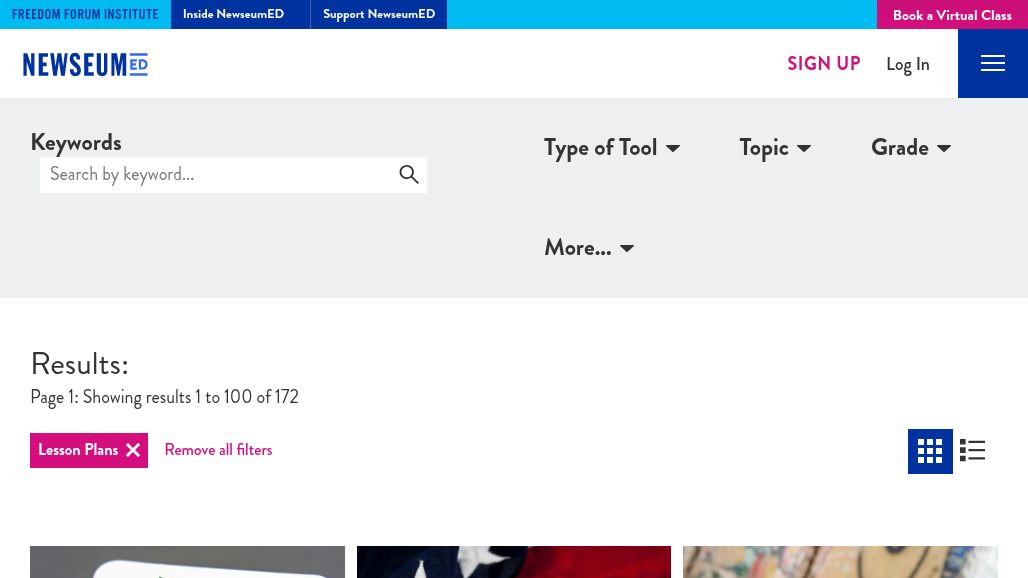Expand the More filters dropdown

pos(588,247)
